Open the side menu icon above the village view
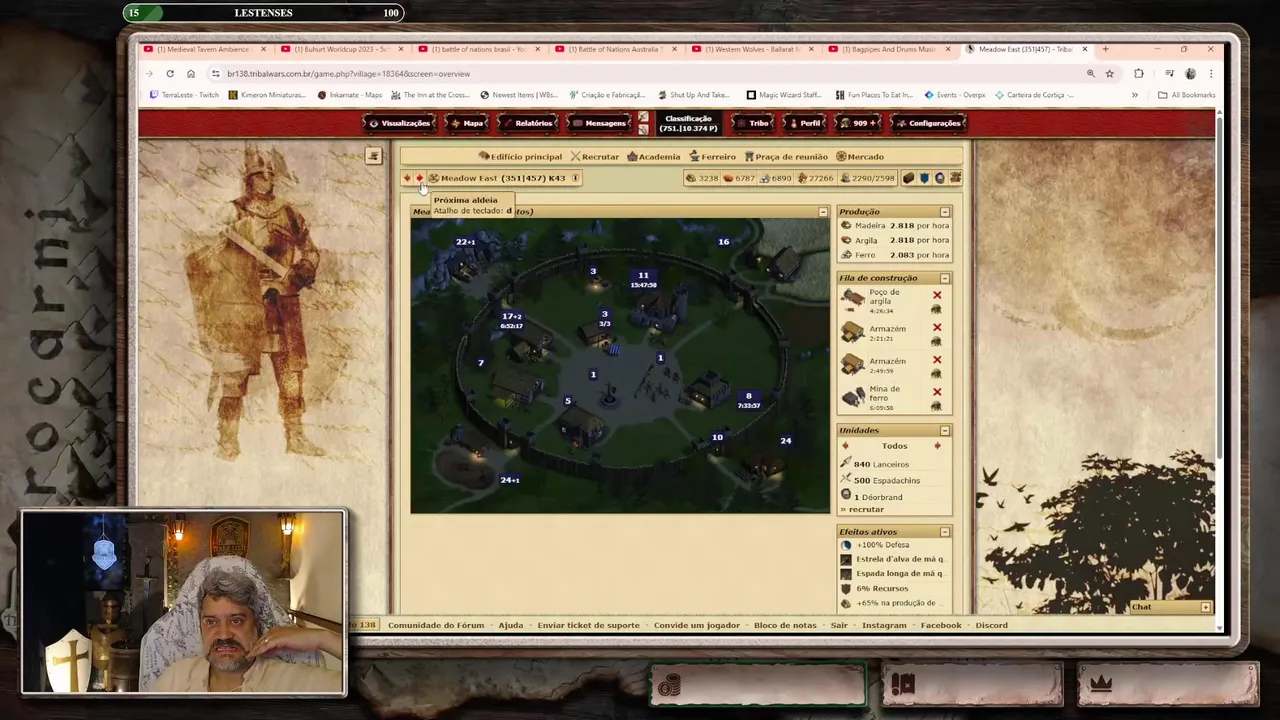Screen dimensions: 1280x720 point(373,156)
